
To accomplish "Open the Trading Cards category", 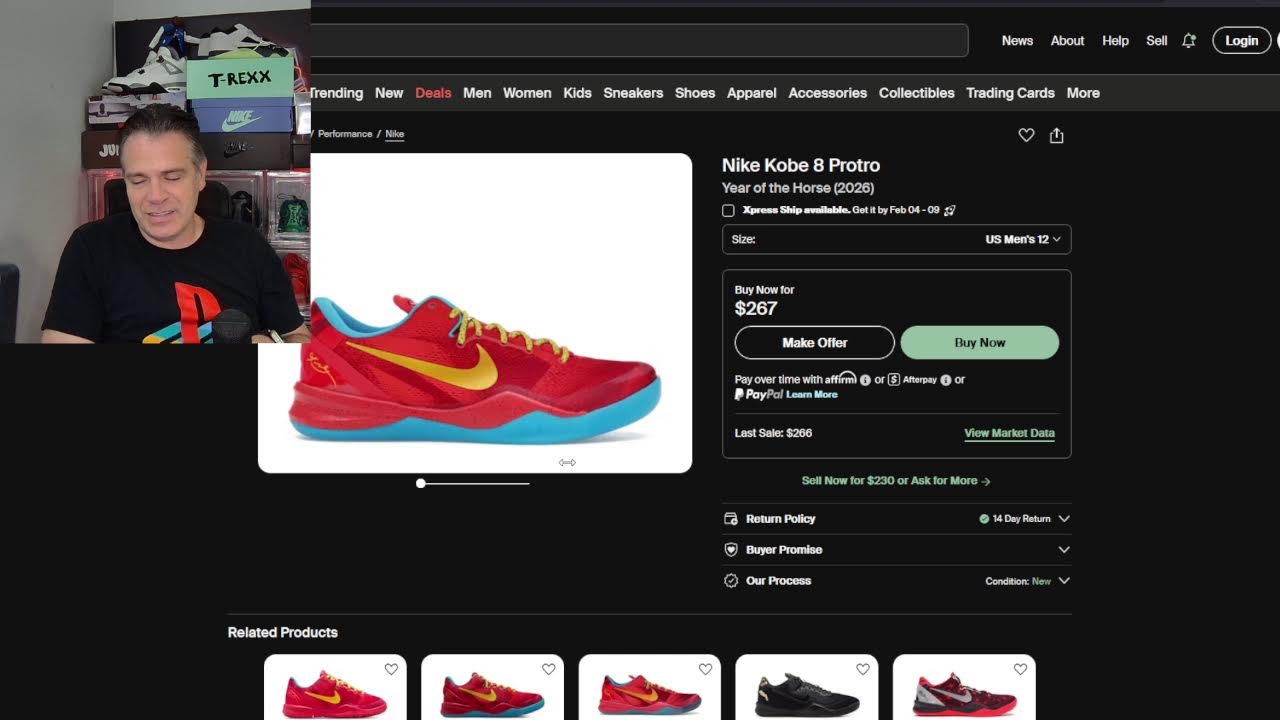I will tap(1010, 93).
